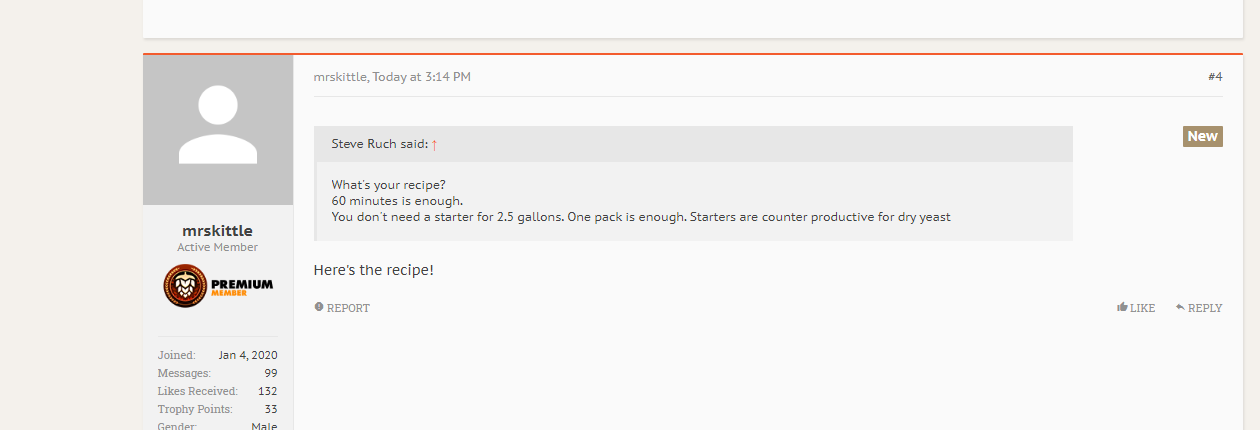Viewport: 1260px width, 430px height.
Task: Open the #4 post permalink
Action: click(x=1215, y=77)
